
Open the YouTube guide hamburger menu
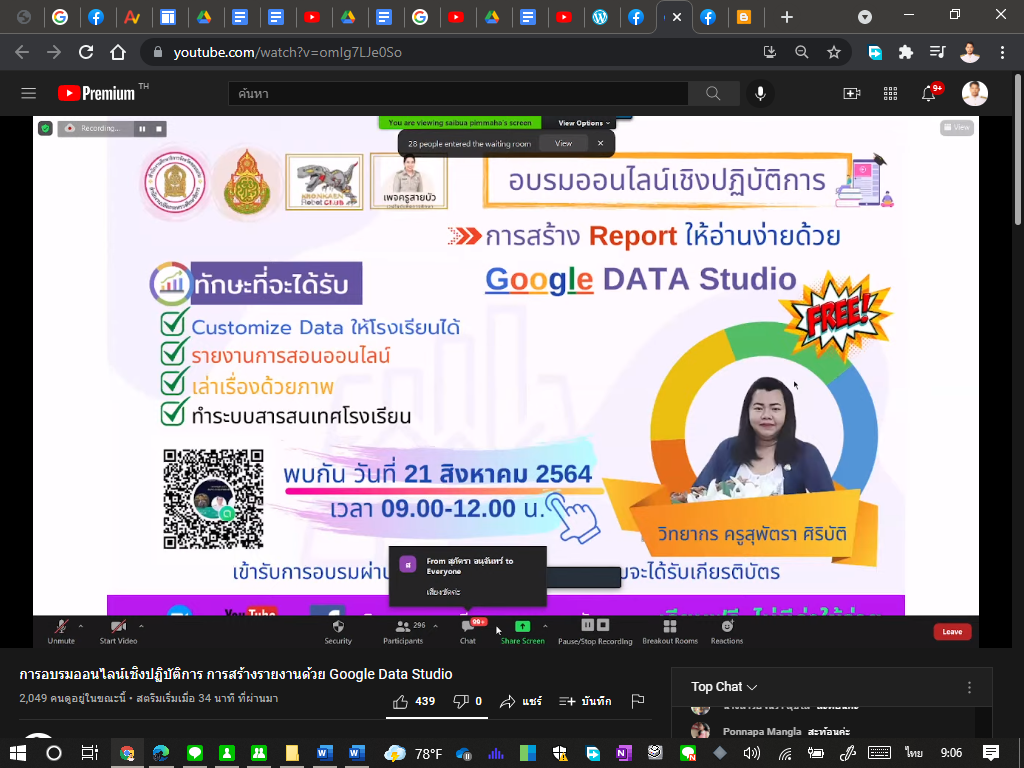pos(29,93)
